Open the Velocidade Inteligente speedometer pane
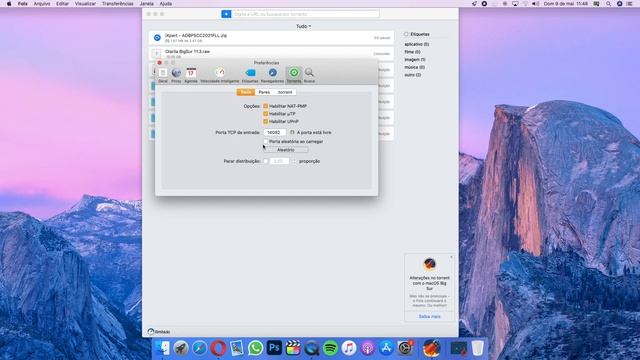The image size is (640, 360). [x=220, y=75]
